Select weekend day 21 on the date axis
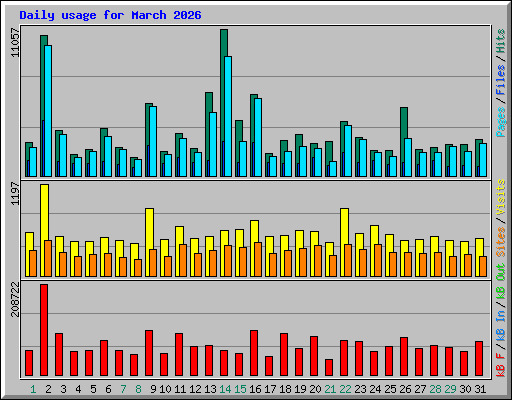 point(330,389)
